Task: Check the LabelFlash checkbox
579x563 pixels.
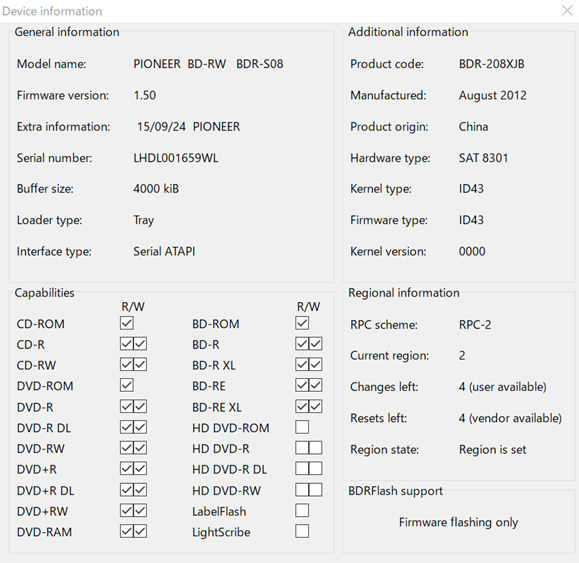Action: coord(302,511)
